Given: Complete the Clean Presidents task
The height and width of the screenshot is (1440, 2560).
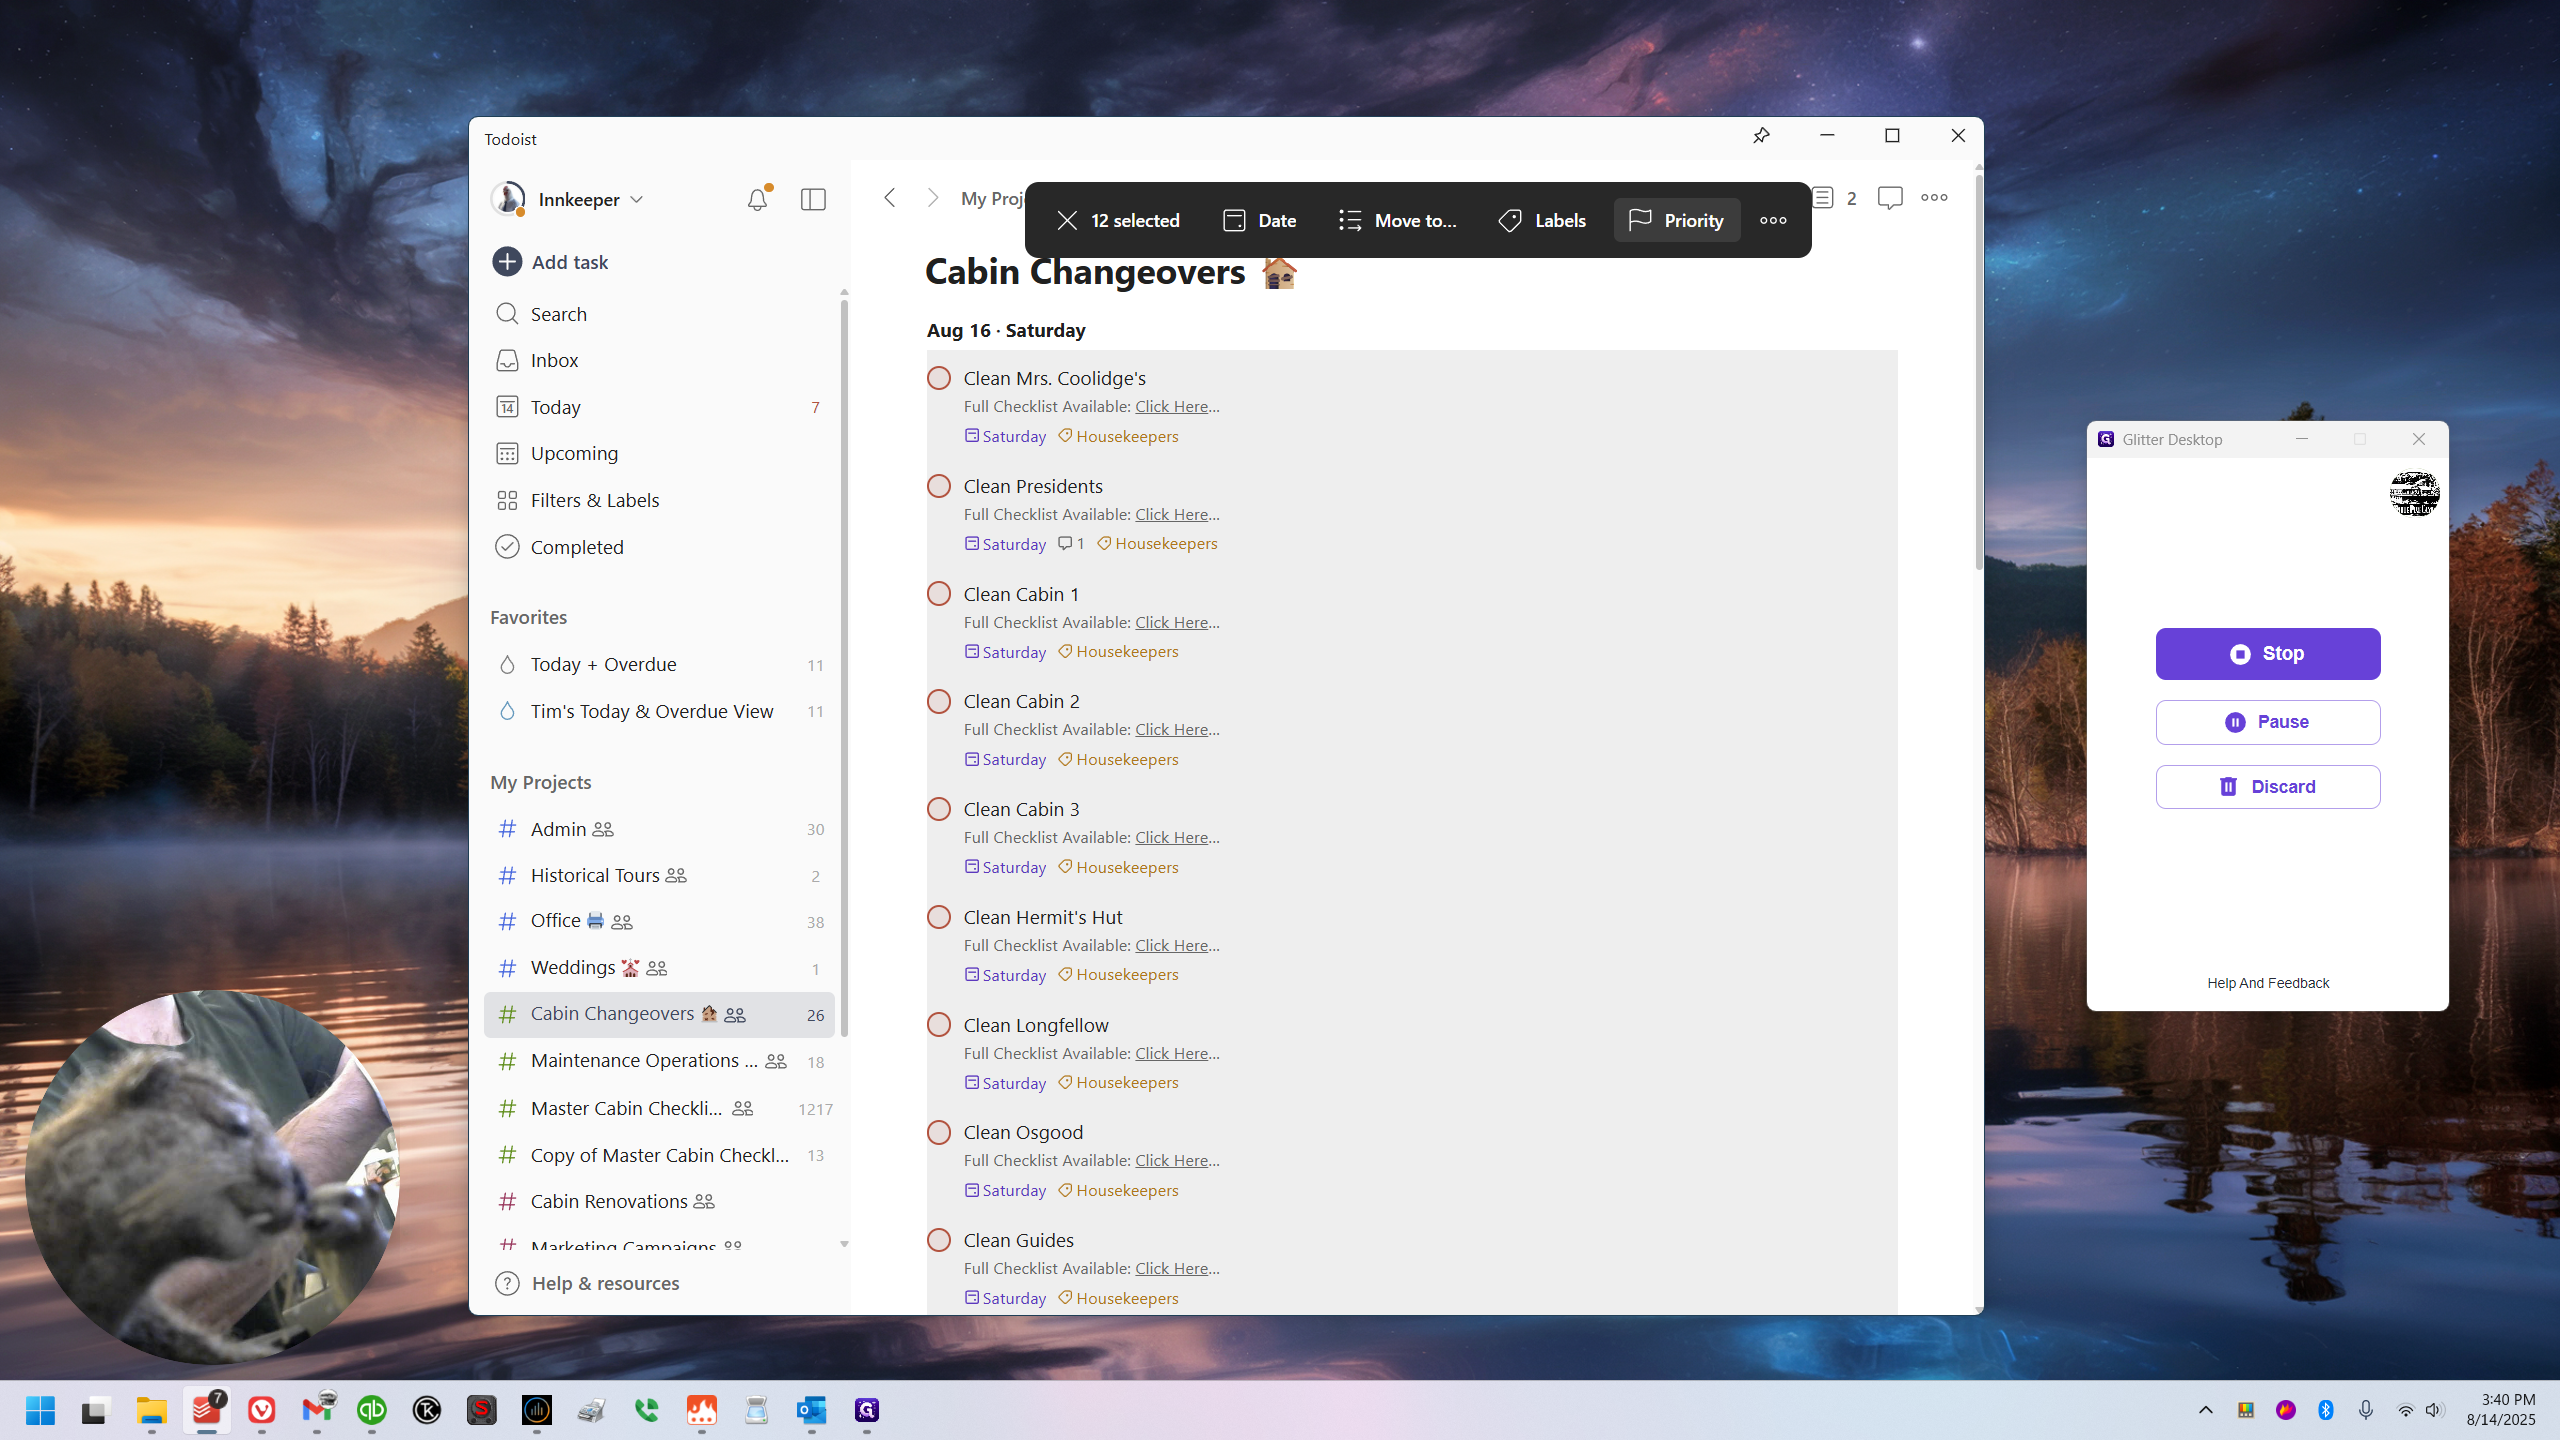Looking at the screenshot, I should pos(939,486).
